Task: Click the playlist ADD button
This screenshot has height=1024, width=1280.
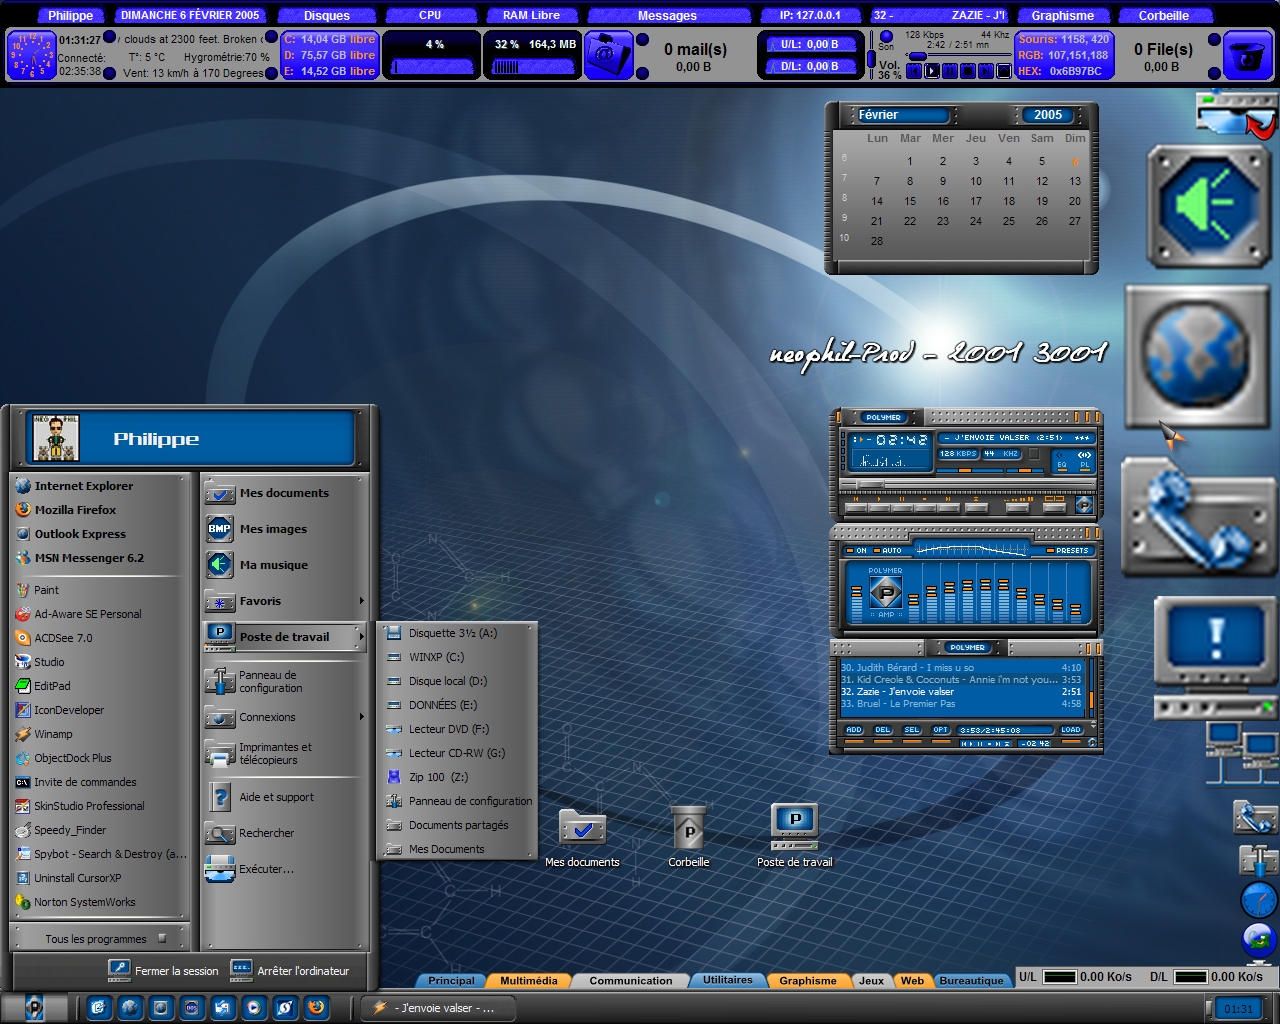Action: [854, 730]
